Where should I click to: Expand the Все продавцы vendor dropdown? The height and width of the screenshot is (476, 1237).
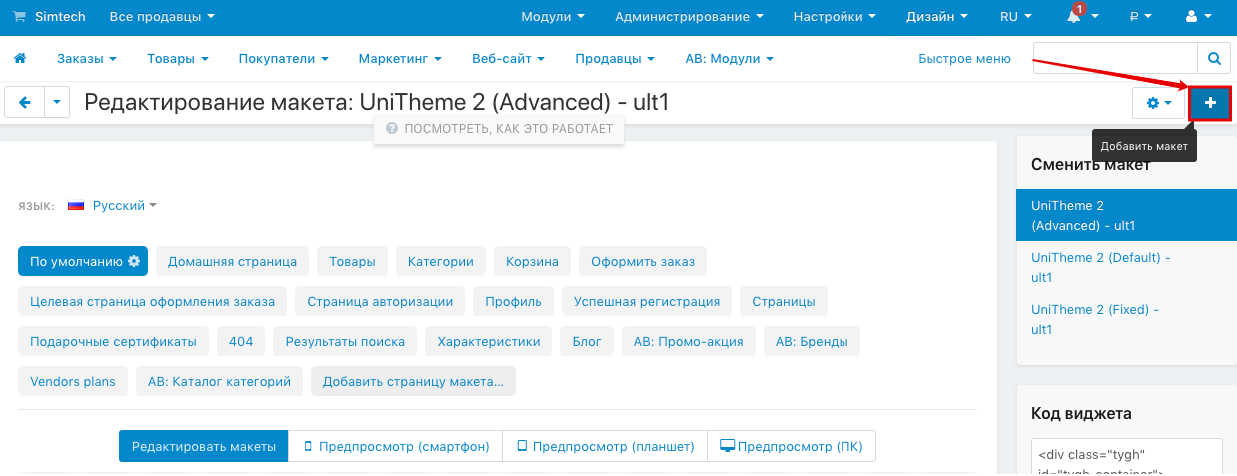(x=161, y=17)
